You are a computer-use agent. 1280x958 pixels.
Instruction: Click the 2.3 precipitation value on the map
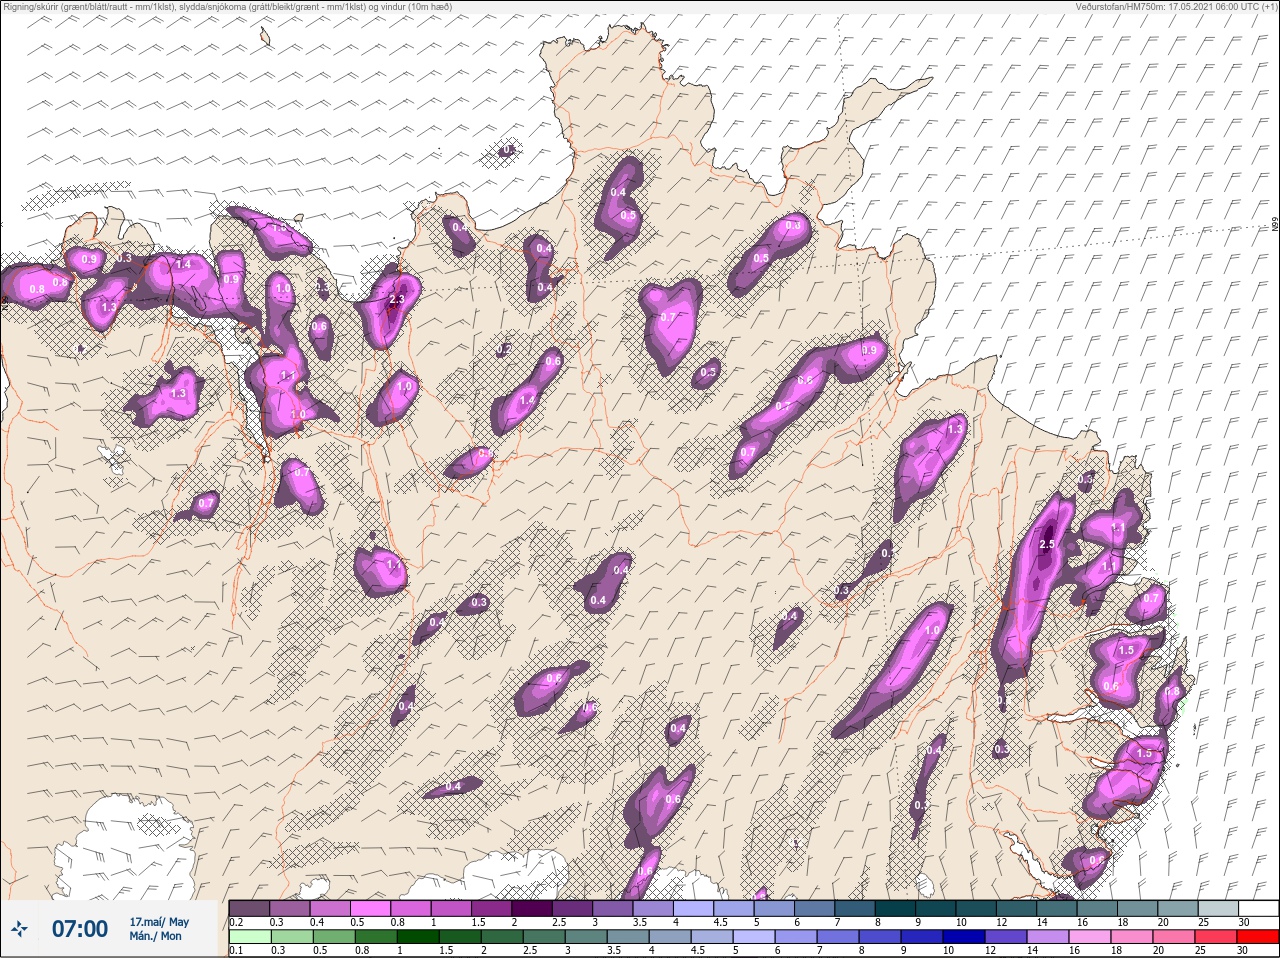click(396, 299)
